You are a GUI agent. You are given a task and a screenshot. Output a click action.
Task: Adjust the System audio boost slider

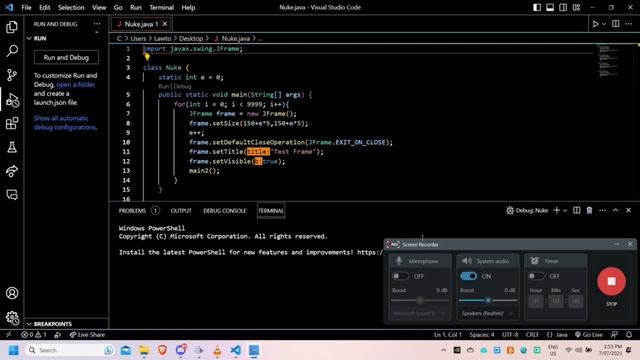488,300
